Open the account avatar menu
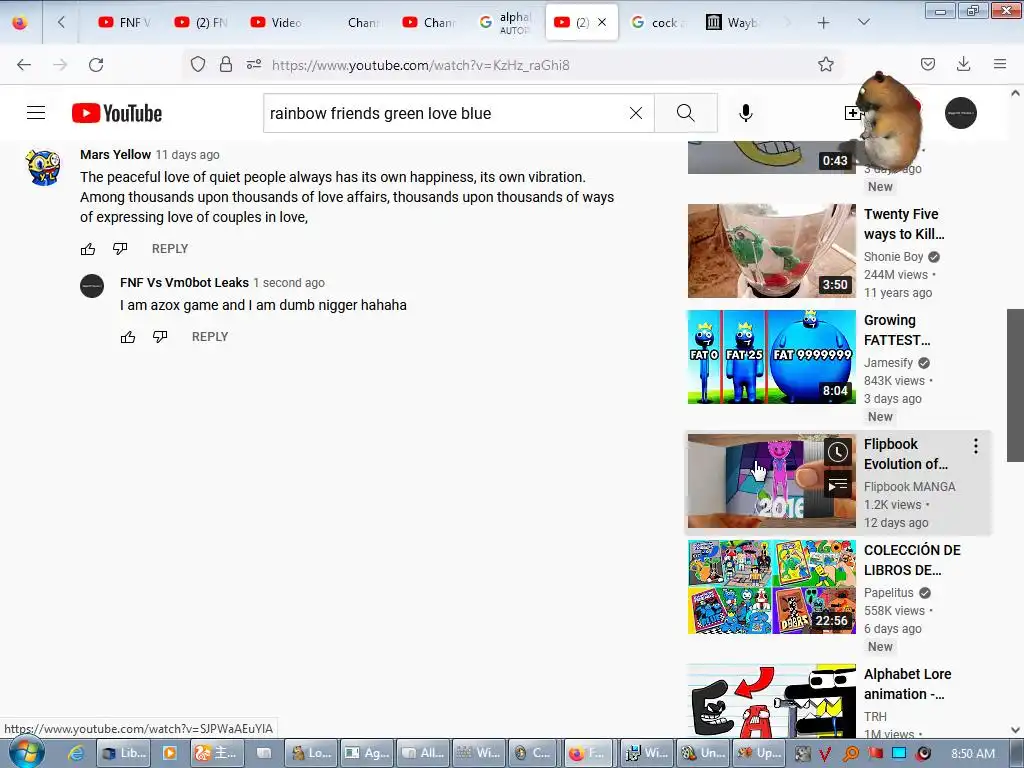The width and height of the screenshot is (1024, 768). point(961,113)
